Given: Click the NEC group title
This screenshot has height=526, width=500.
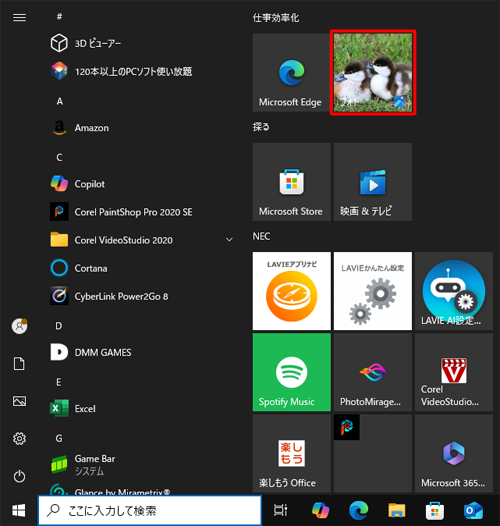Looking at the screenshot, I should point(261,236).
